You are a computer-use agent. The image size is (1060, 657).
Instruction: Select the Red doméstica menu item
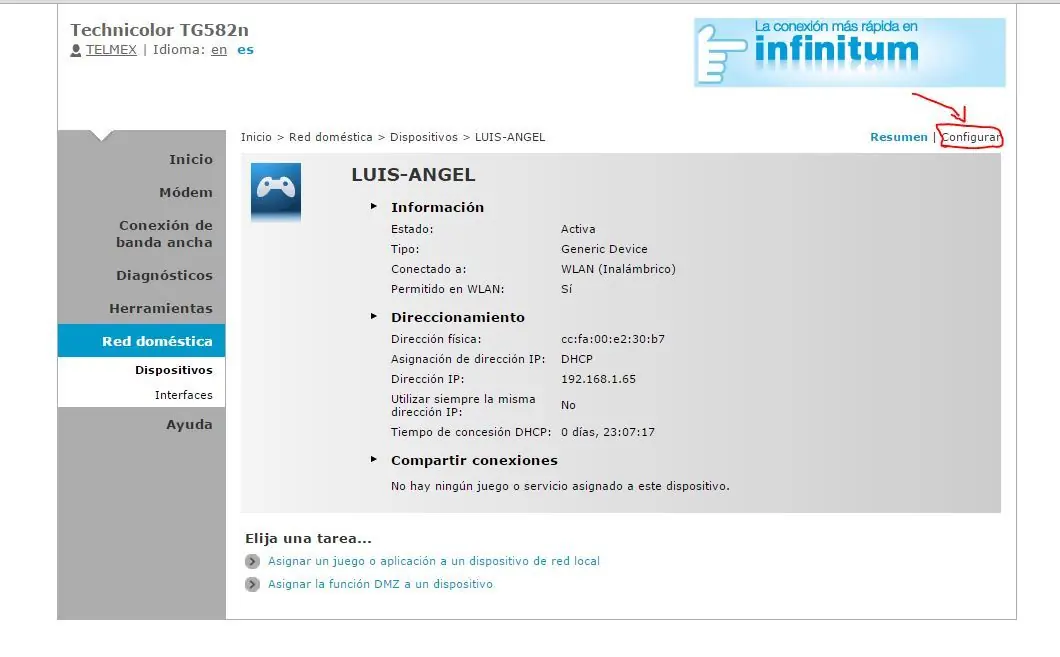click(141, 341)
